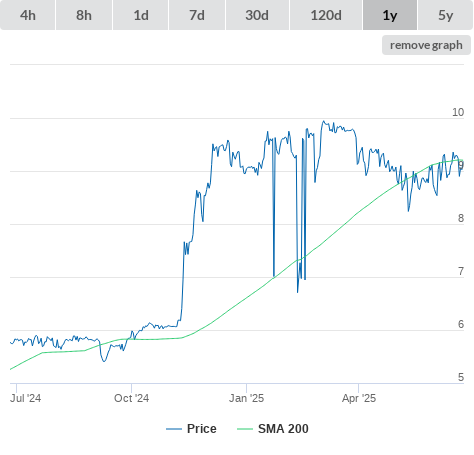The height and width of the screenshot is (455, 474).
Task: Toggle the Price series in legend
Action: pyautogui.click(x=191, y=429)
